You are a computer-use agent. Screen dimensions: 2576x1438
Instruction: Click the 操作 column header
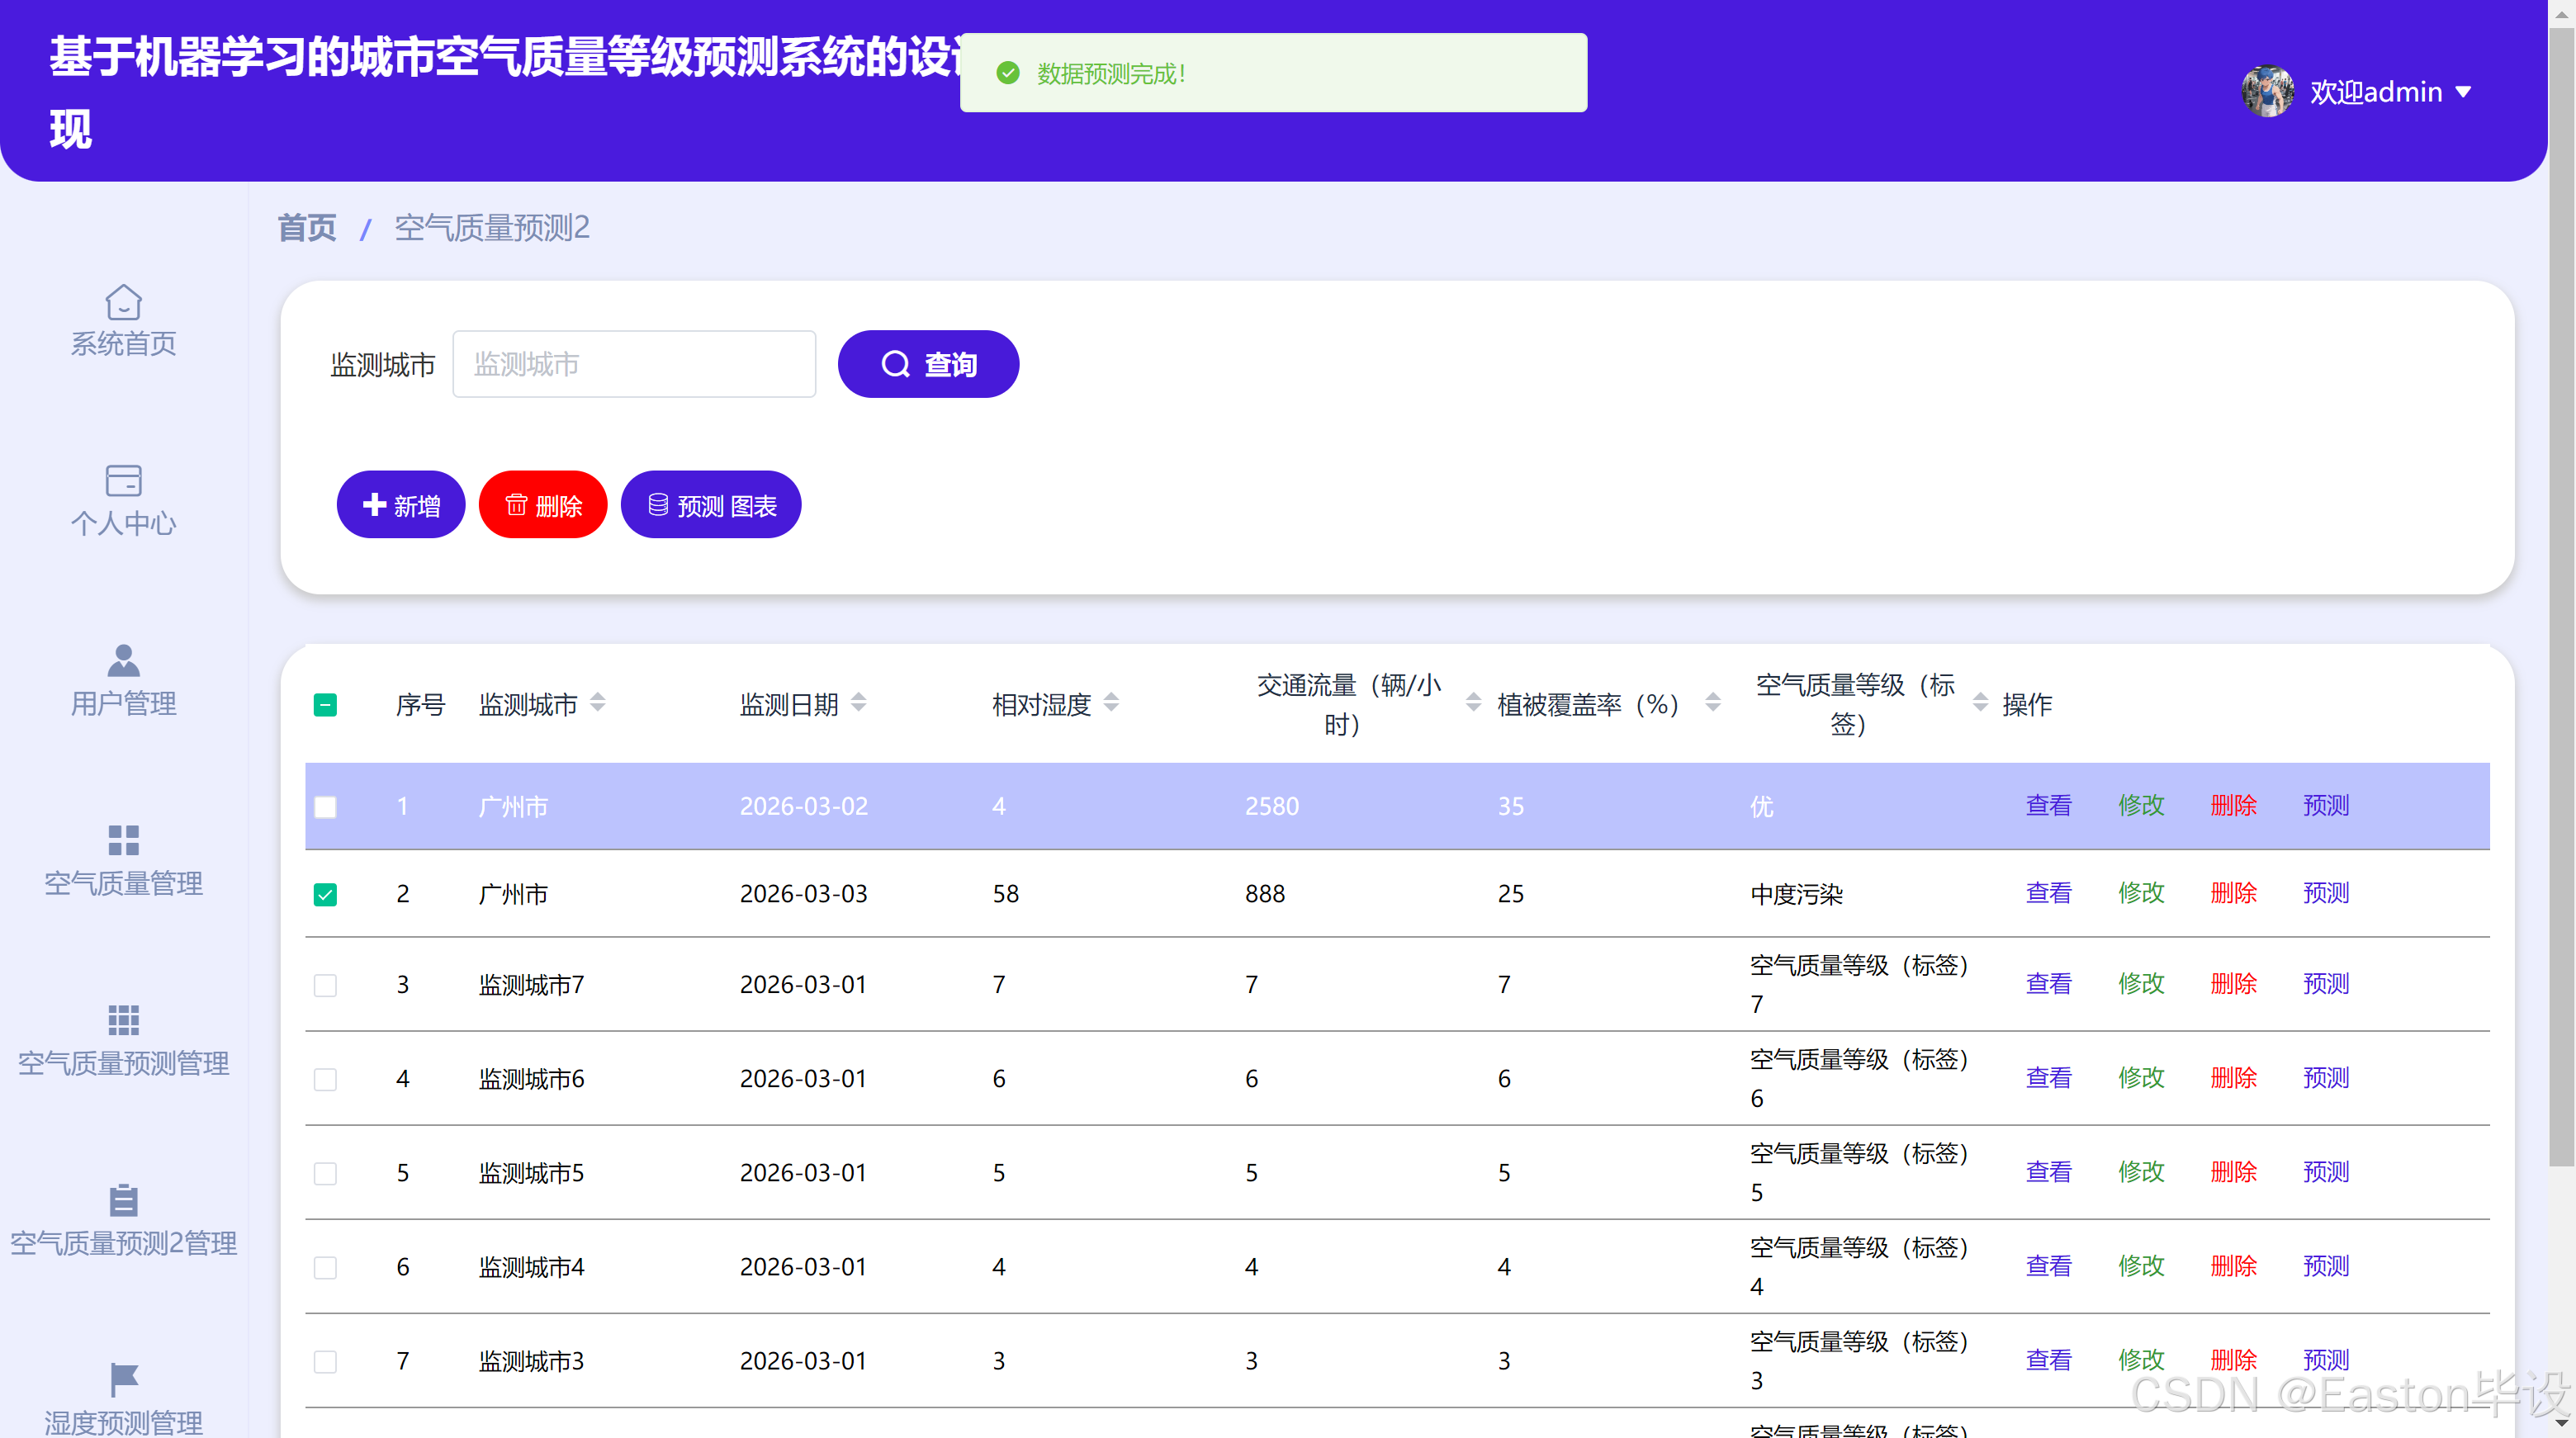pos(2027,705)
